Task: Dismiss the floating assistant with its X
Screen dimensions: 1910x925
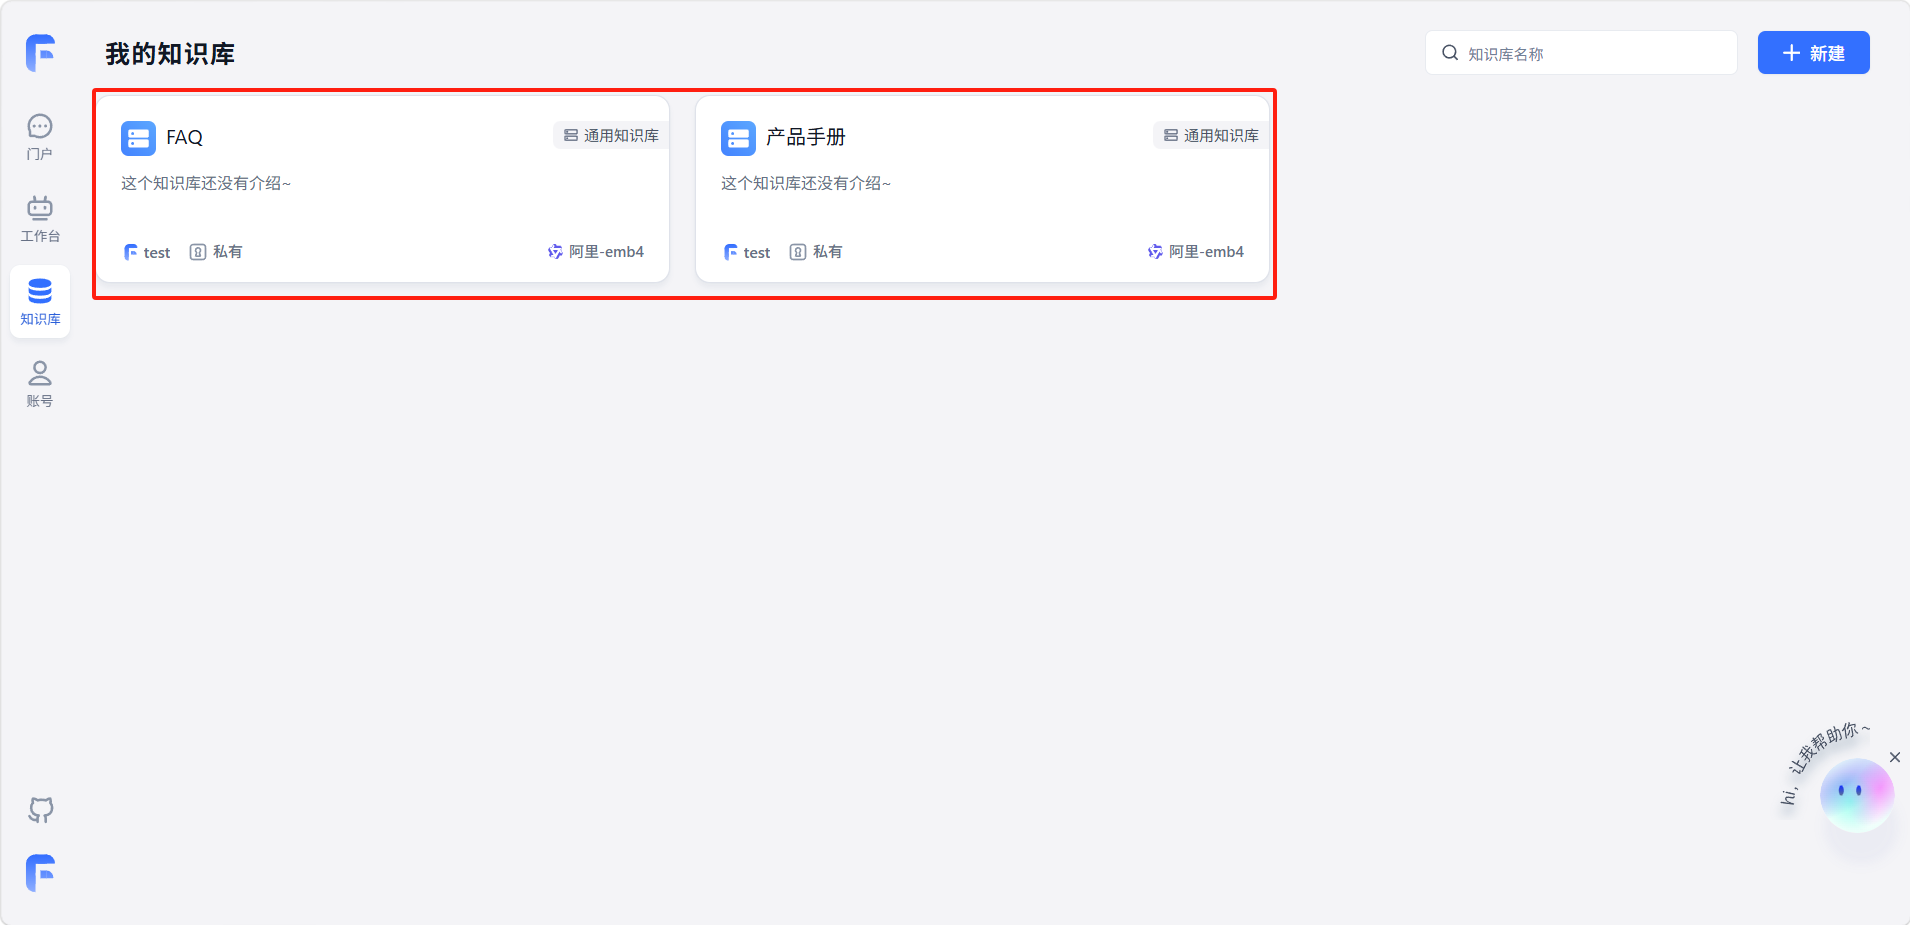Action: point(1894,757)
